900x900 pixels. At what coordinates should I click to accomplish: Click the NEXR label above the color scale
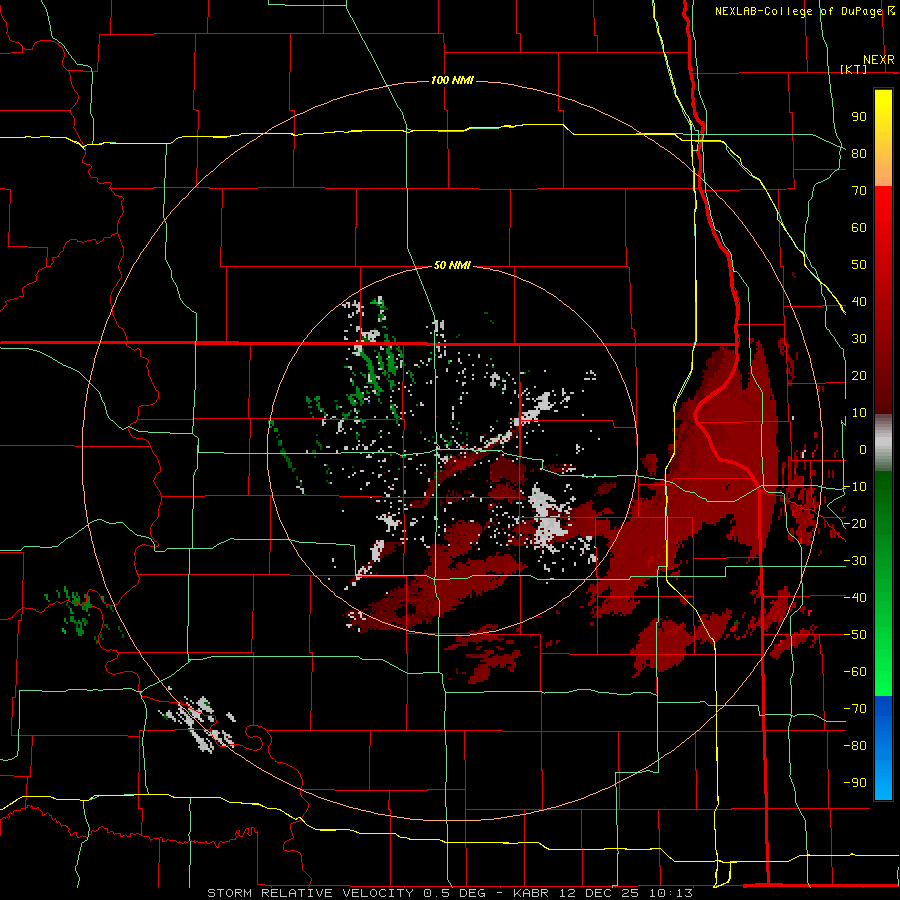879,60
